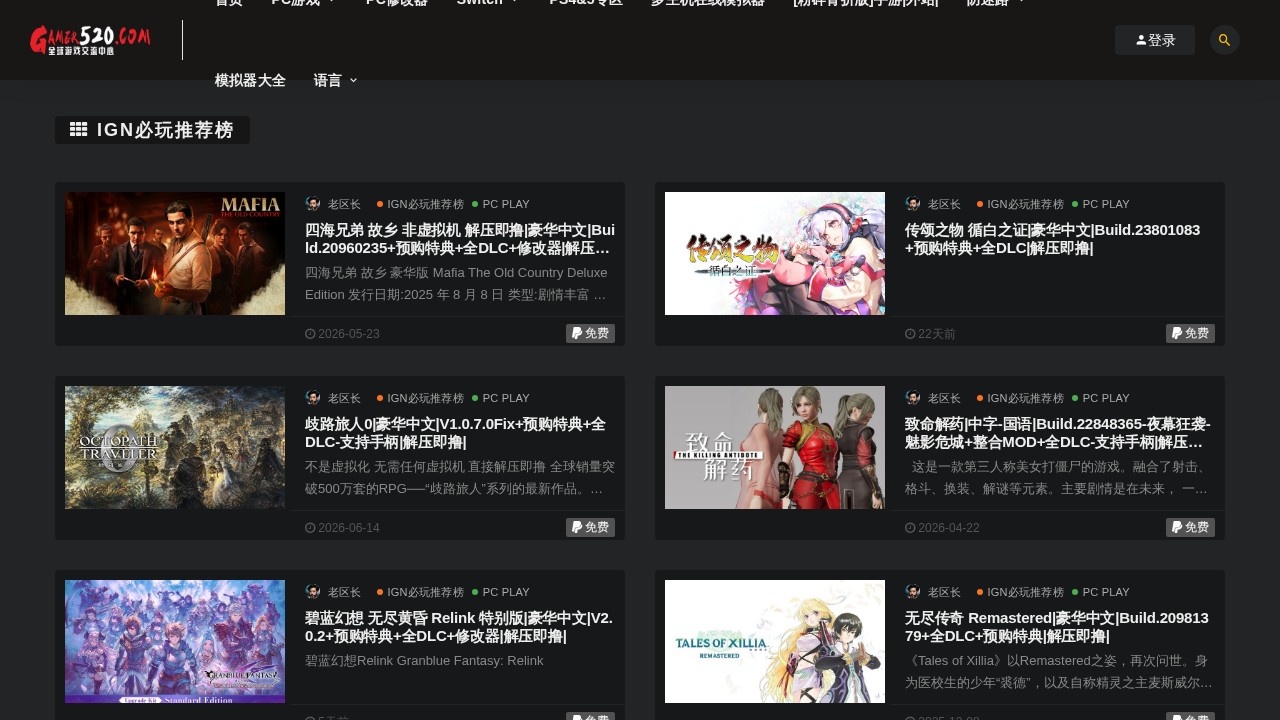The image size is (1280, 720).
Task: Open the 致命解药 cover thumbnail
Action: [775, 447]
